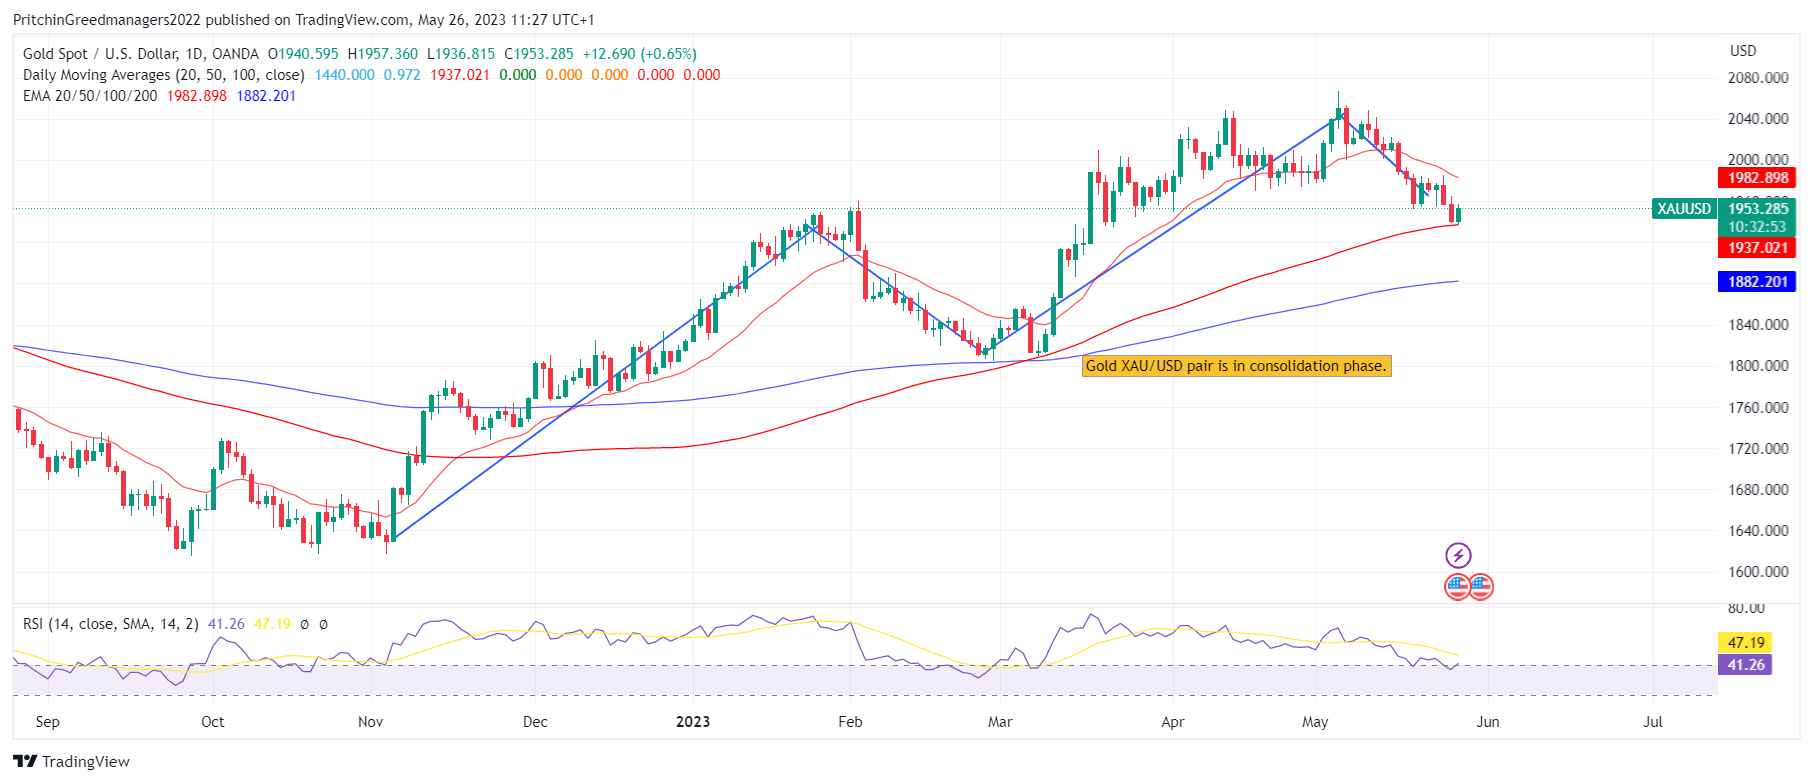Click the 1440.000 moving average legend value
Image resolution: width=1813 pixels, height=783 pixels.
(345, 75)
